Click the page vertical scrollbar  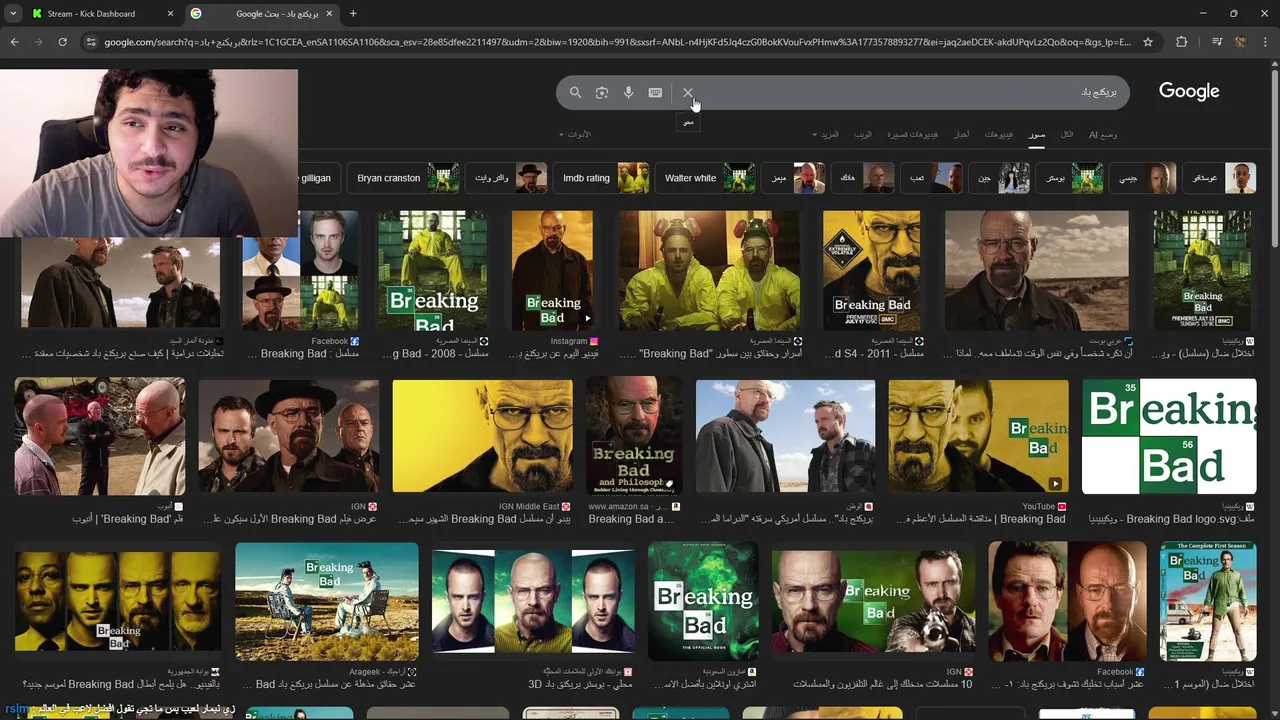pyautogui.click(x=1274, y=160)
